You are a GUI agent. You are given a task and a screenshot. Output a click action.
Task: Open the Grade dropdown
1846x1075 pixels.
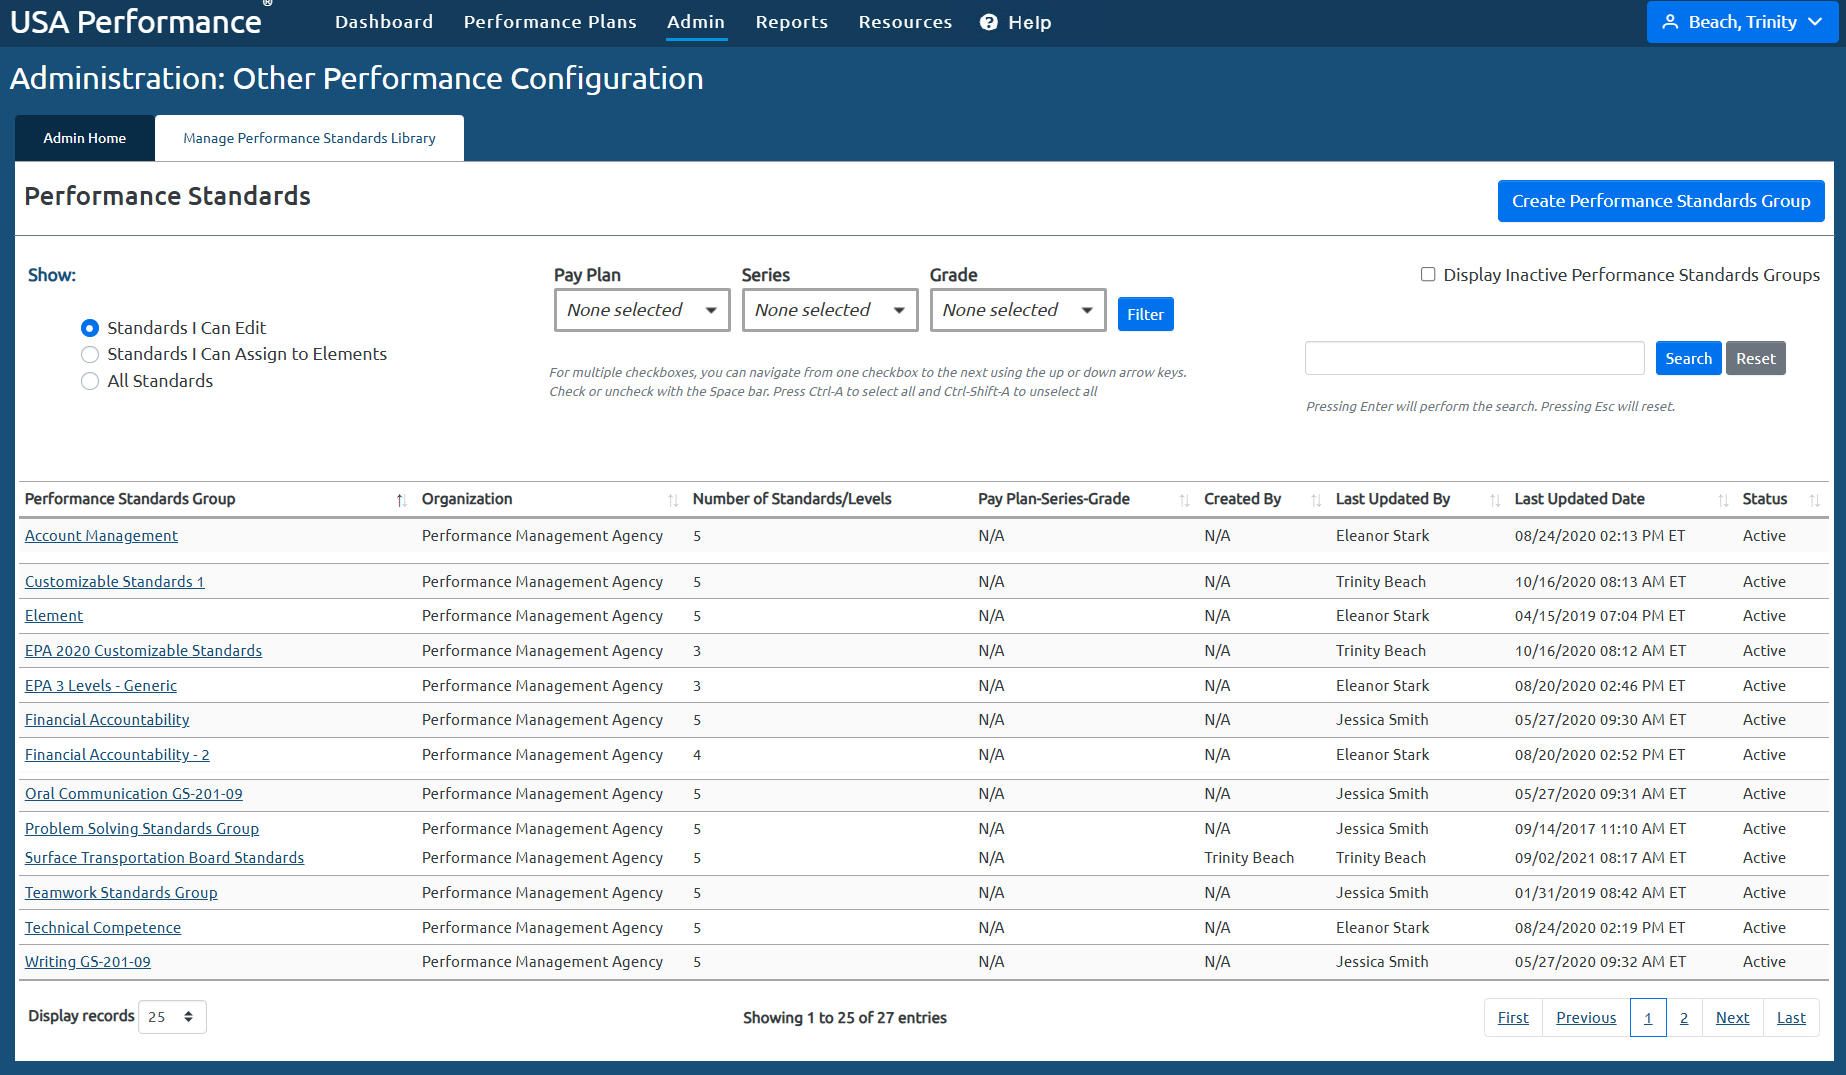[x=1018, y=310]
